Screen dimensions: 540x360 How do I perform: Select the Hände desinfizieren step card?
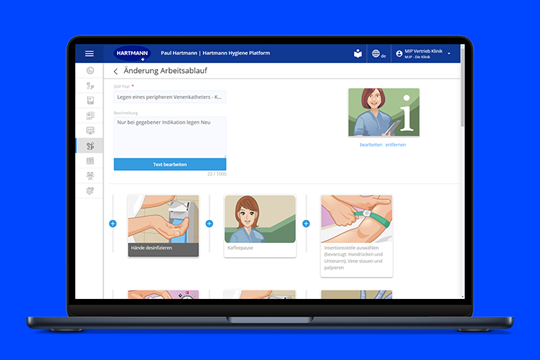(163, 226)
